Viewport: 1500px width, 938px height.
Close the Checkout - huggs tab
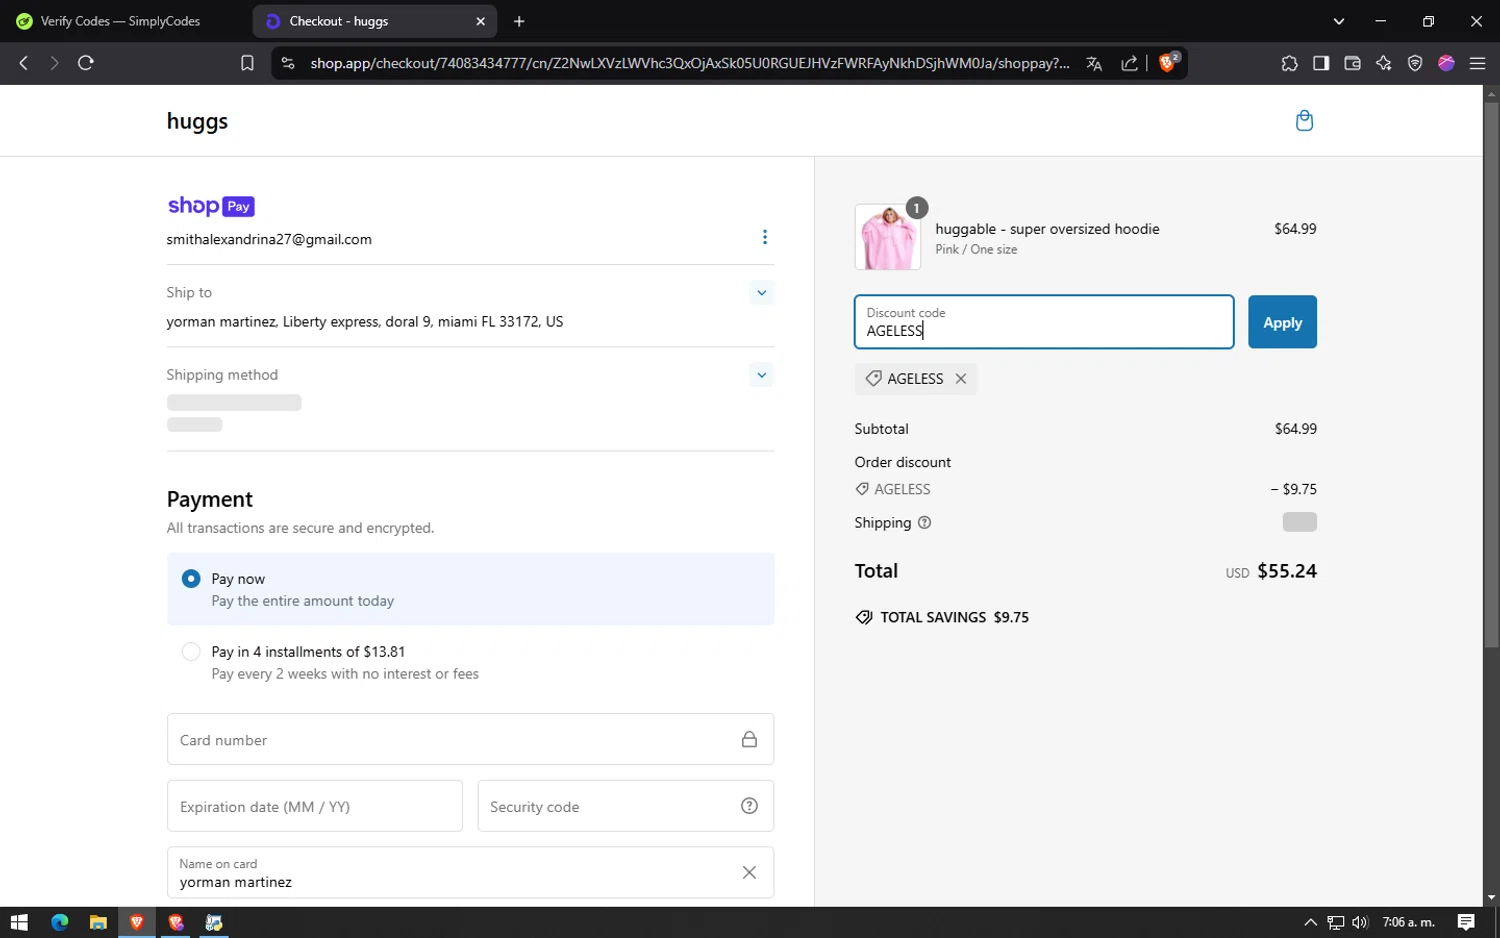point(480,21)
